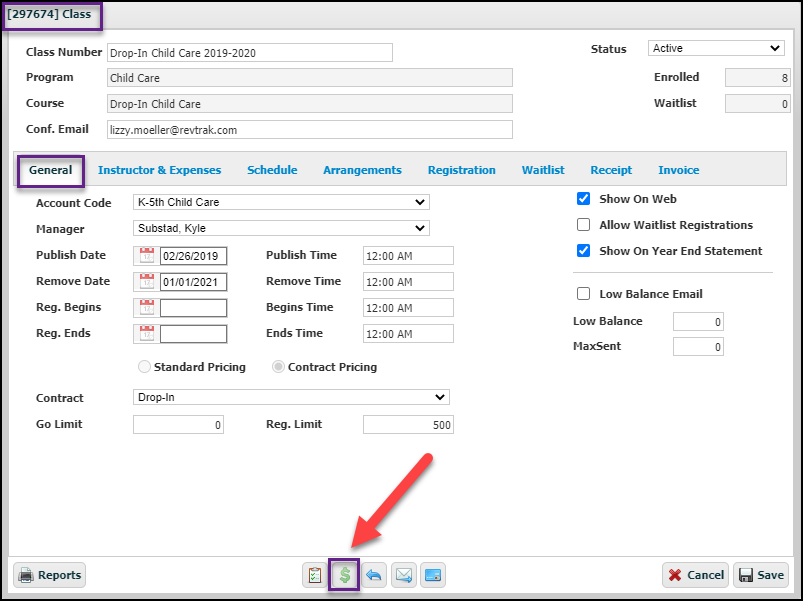Expand the Manager dropdown

[x=281, y=228]
